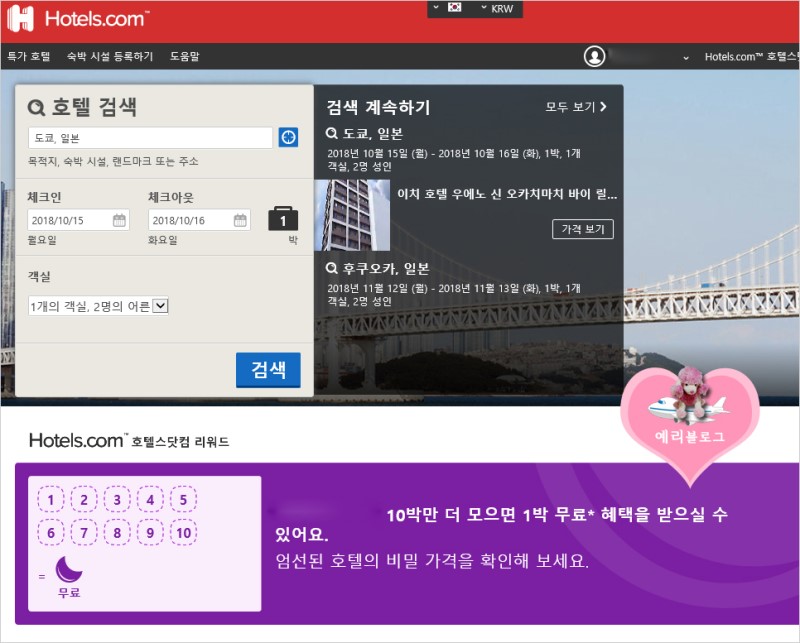This screenshot has height=643, width=800.
Task: Click the hotel building thumbnail
Action: coord(352,215)
